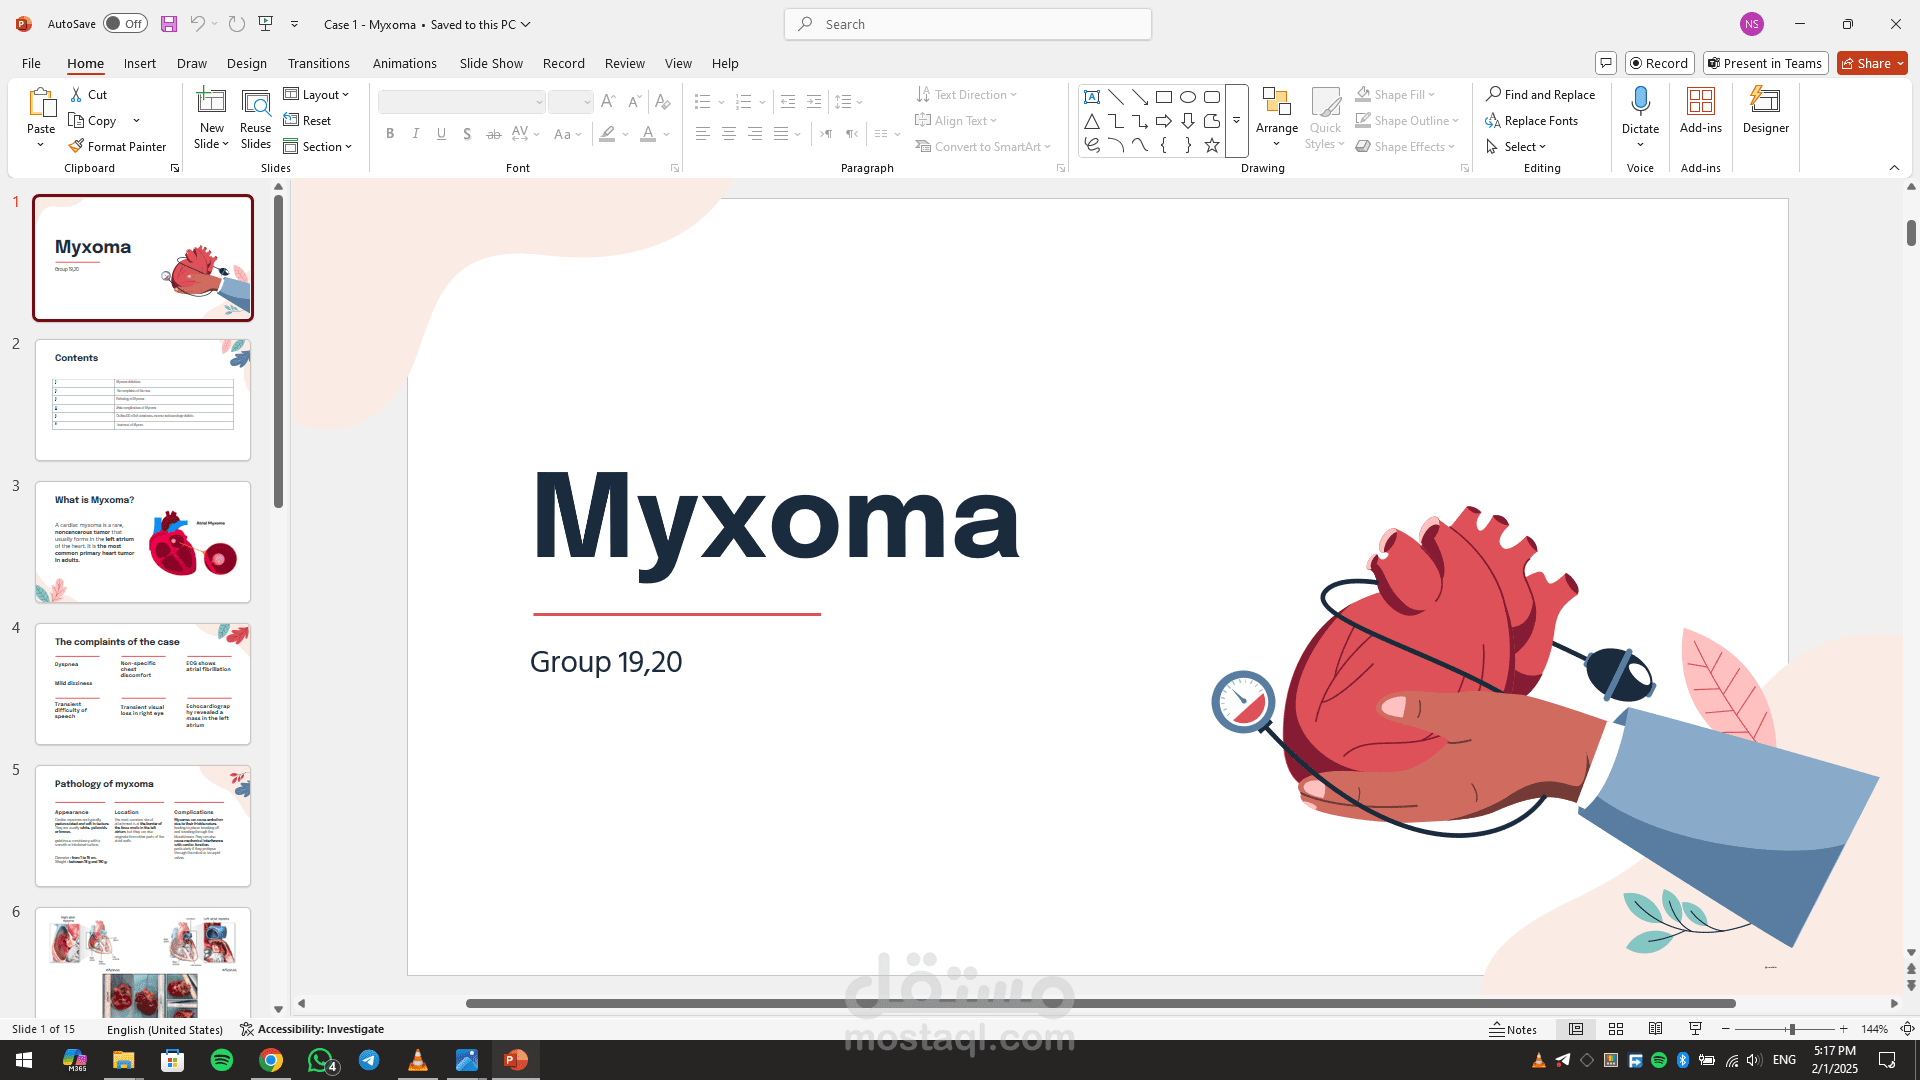The width and height of the screenshot is (1920, 1080).
Task: Open the font size combo box
Action: point(571,102)
